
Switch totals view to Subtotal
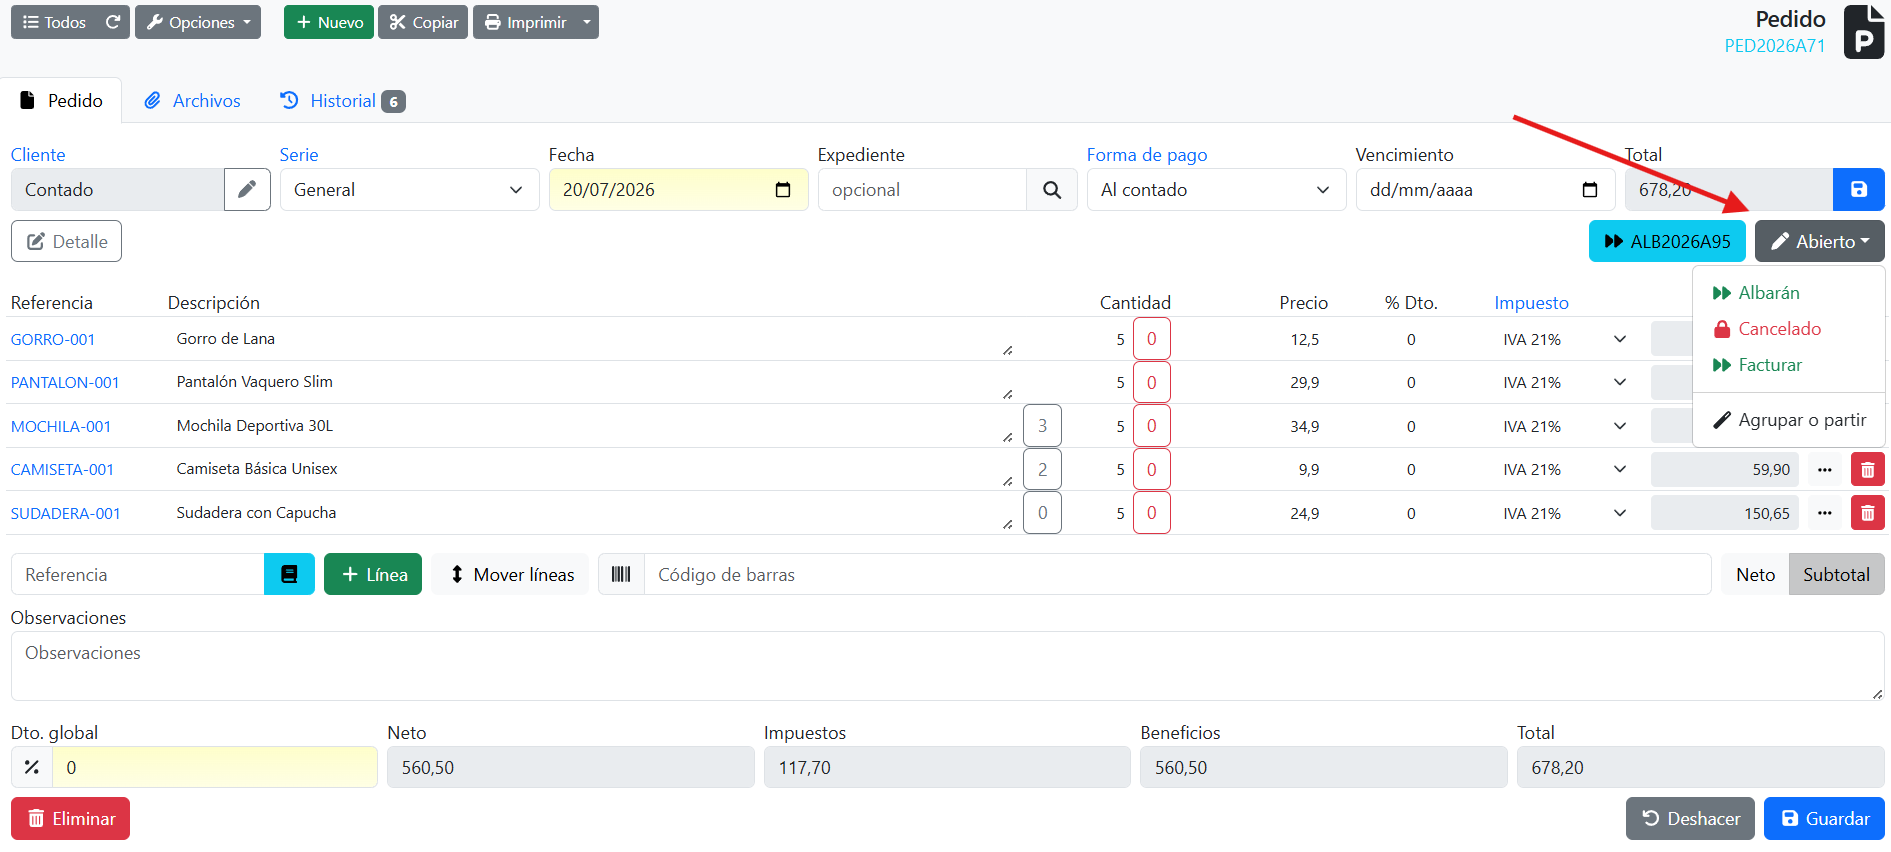point(1836,574)
